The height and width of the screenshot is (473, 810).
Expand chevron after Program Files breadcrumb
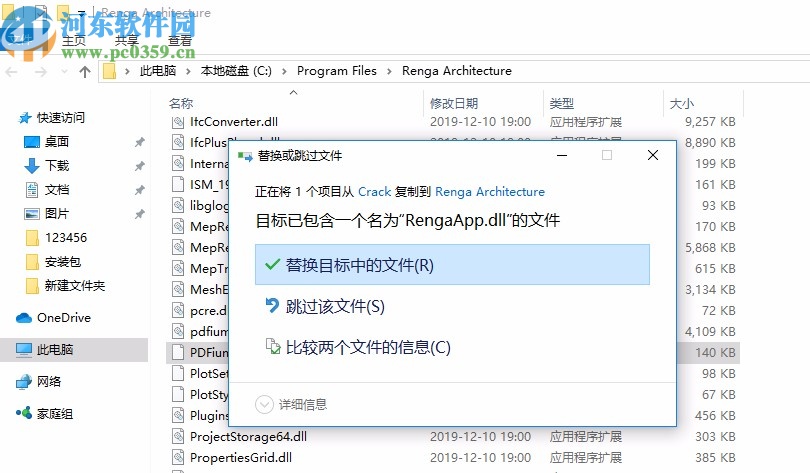point(389,71)
